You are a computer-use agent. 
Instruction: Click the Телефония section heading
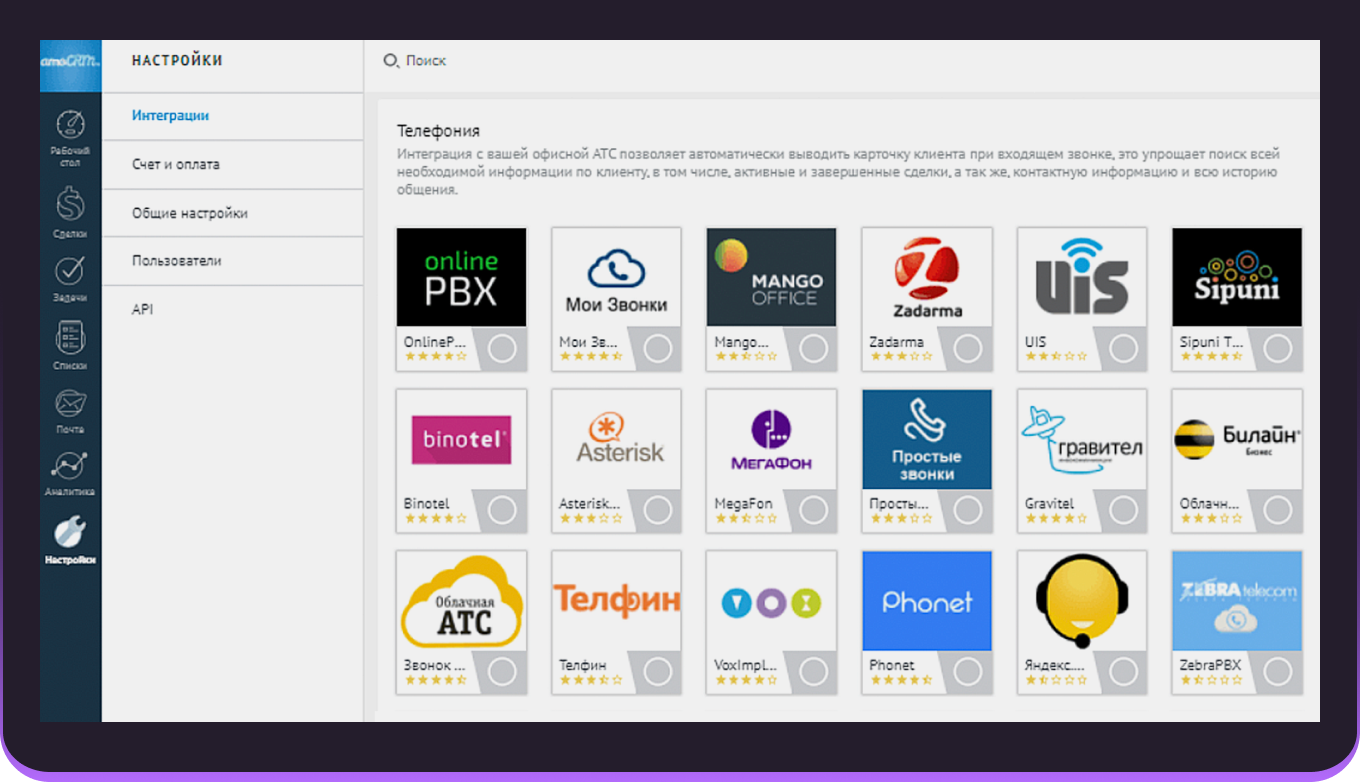coord(438,131)
